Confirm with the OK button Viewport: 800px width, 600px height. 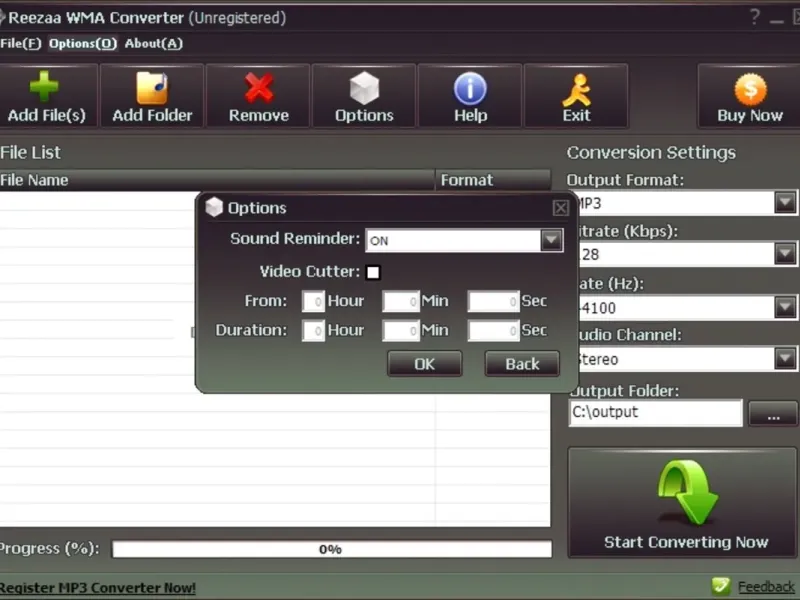[x=424, y=364]
